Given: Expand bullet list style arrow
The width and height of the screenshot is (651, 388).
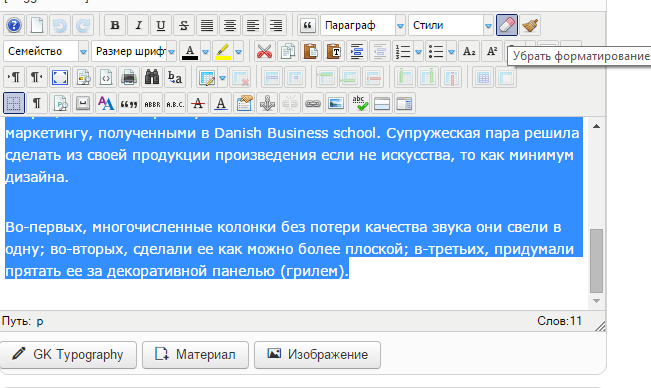Looking at the screenshot, I should [x=452, y=52].
